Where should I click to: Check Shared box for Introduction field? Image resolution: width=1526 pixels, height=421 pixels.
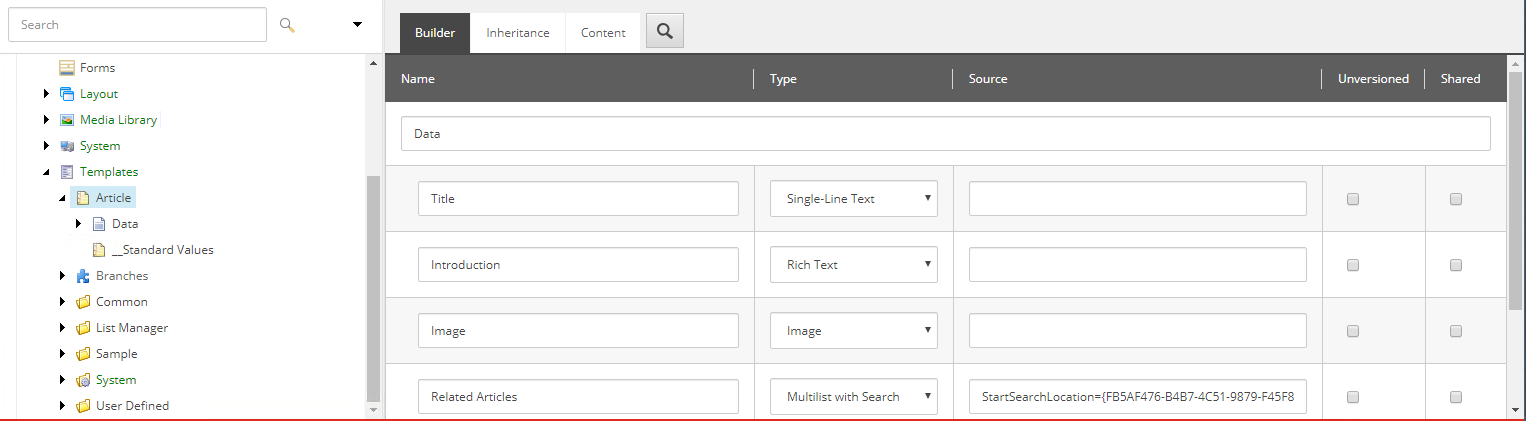click(1456, 265)
